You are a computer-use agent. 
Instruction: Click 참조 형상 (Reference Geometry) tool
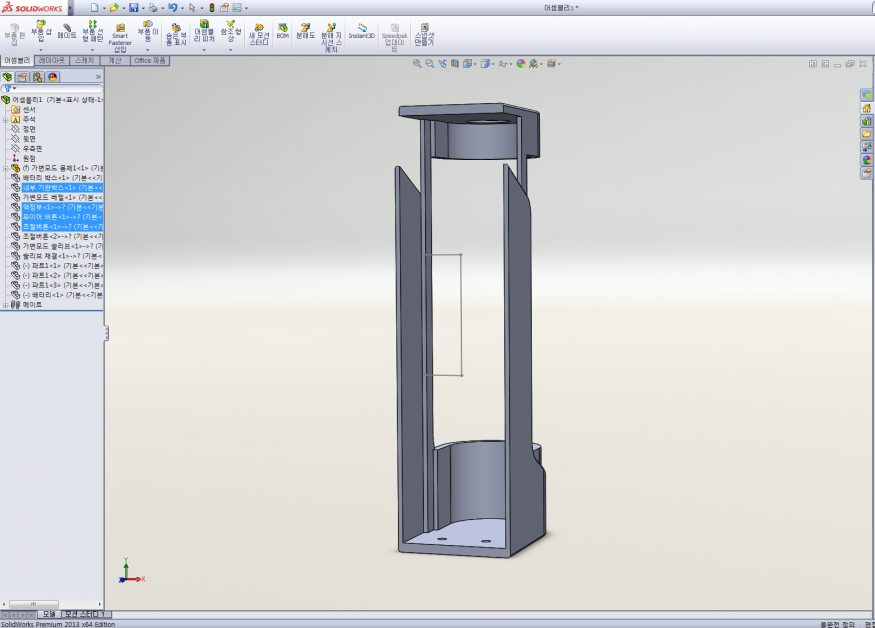[x=230, y=32]
